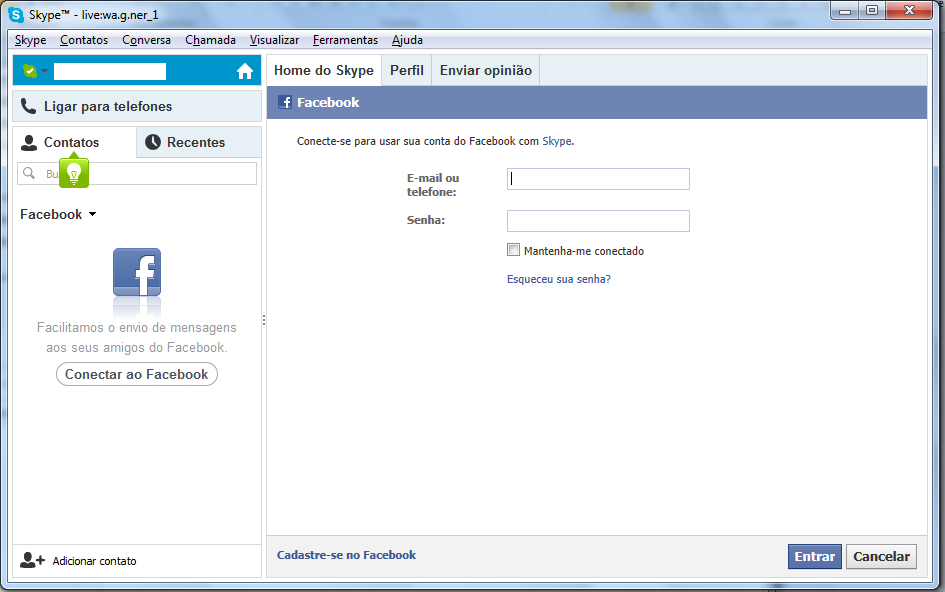Focus the Senha password field
Image resolution: width=945 pixels, height=592 pixels.
[598, 221]
